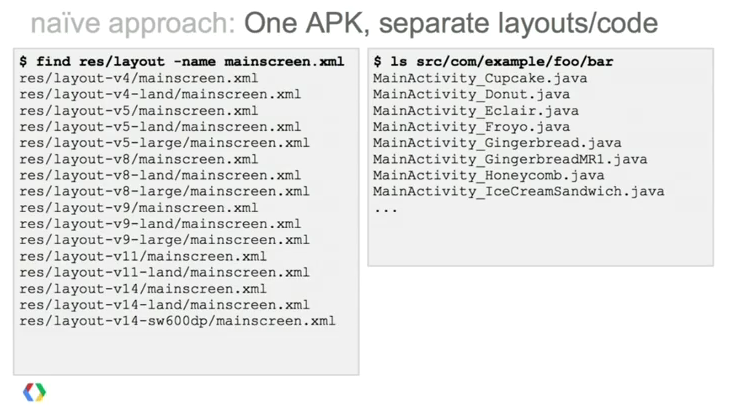Click res/layout-v8/mainscreen.xml path
The height and width of the screenshot is (408, 729).
click(x=139, y=159)
